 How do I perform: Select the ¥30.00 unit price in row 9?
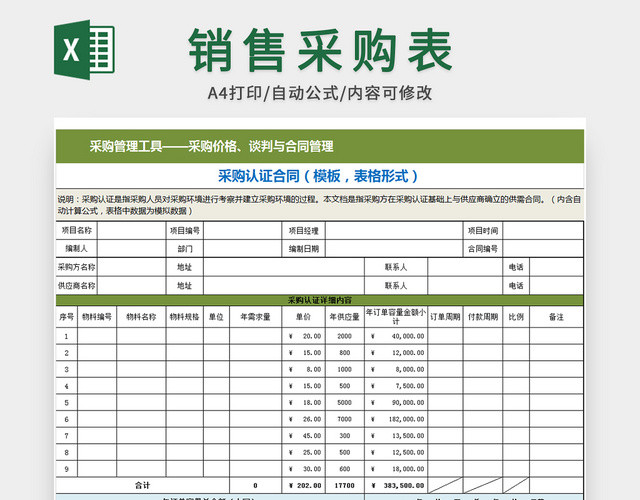303,469
